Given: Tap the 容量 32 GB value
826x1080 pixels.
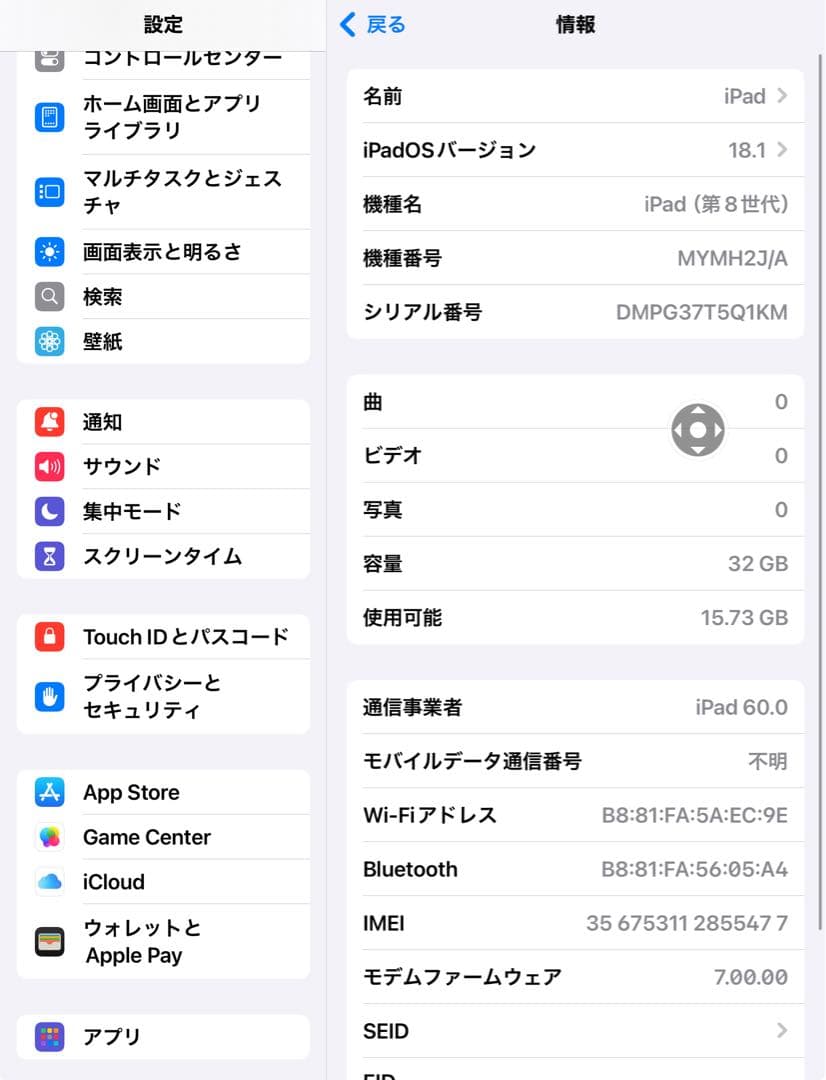Looking at the screenshot, I should tap(758, 563).
